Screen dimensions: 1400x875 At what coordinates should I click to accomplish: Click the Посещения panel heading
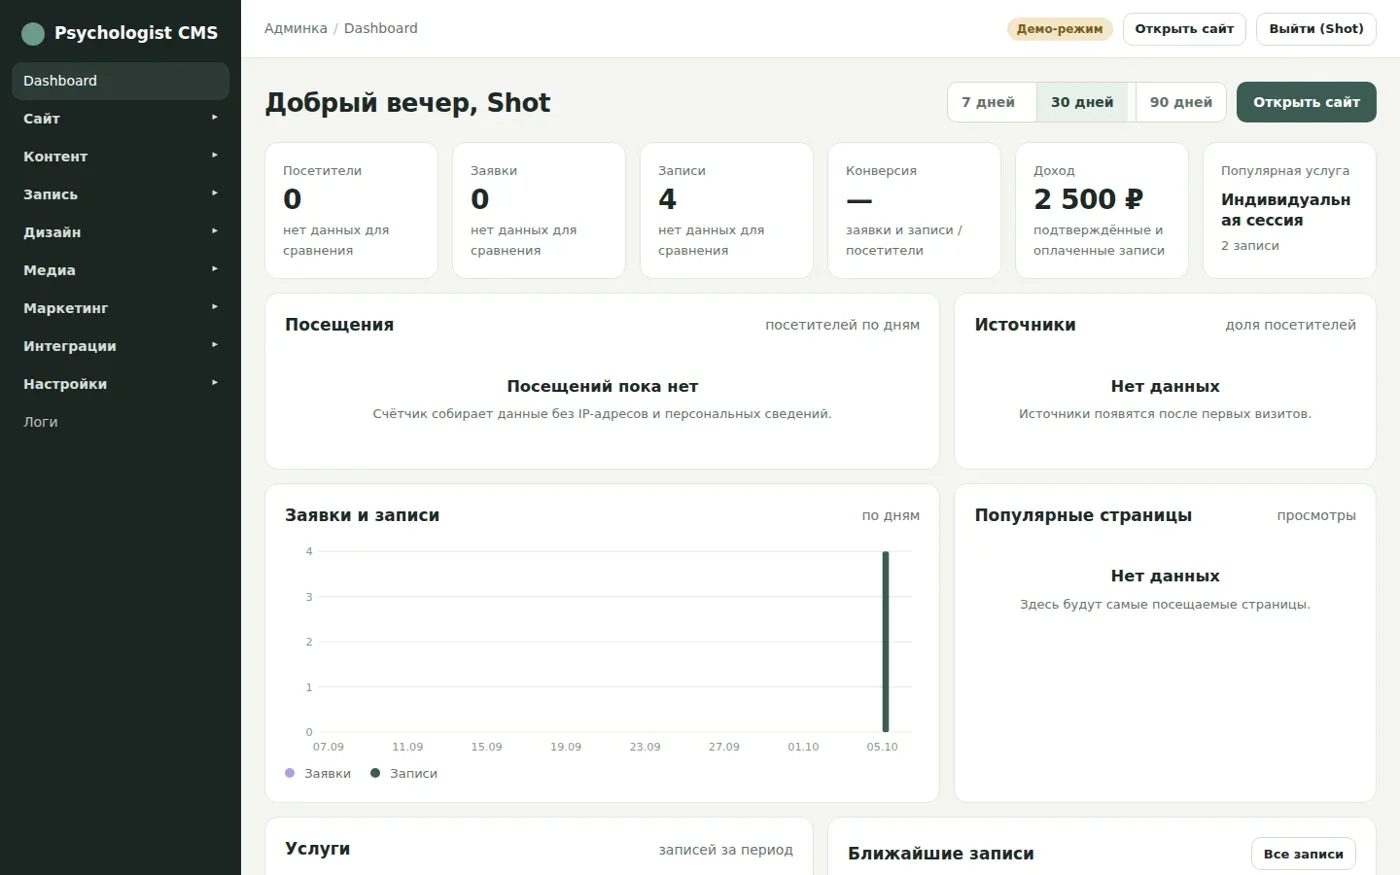(339, 325)
